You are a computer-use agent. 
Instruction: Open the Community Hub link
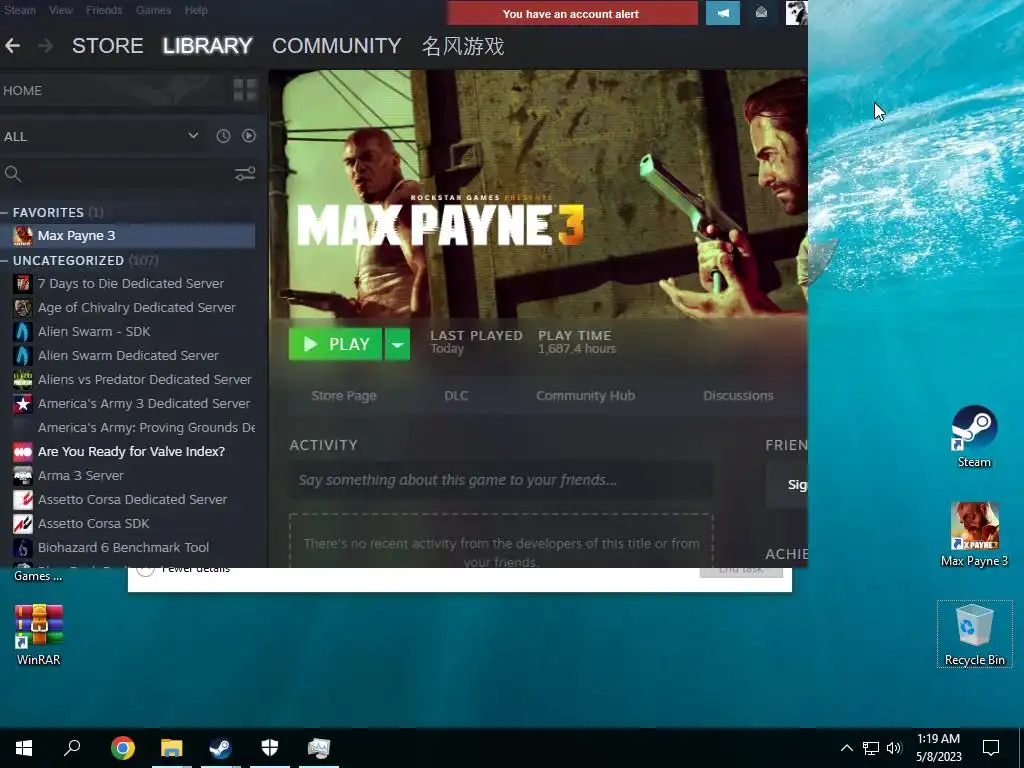pyautogui.click(x=585, y=396)
